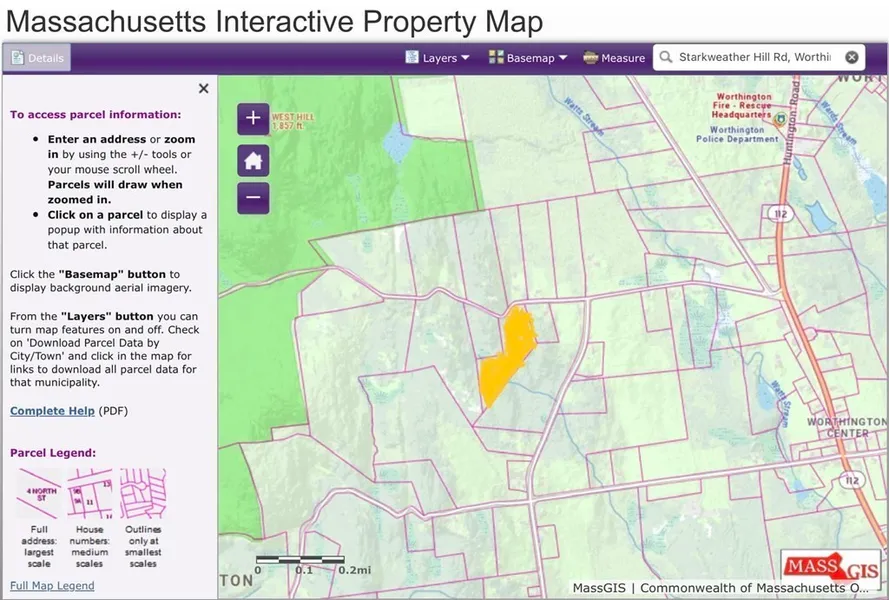Click the home extent button

(x=253, y=160)
